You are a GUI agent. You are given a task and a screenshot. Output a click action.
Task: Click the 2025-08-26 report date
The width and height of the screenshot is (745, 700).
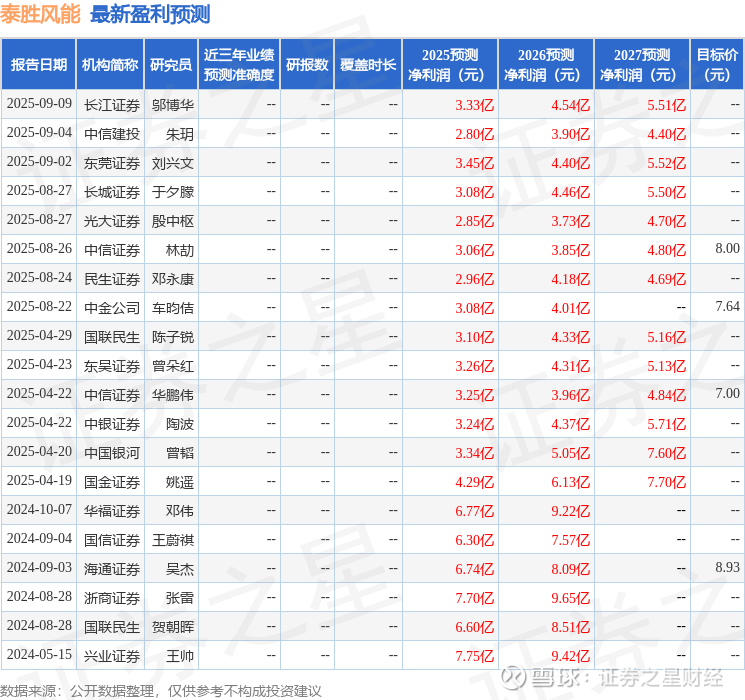(x=39, y=248)
